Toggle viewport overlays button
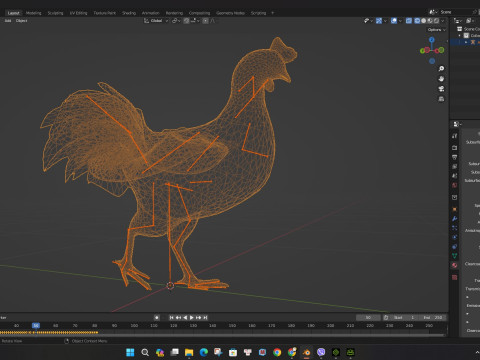 click(394, 21)
